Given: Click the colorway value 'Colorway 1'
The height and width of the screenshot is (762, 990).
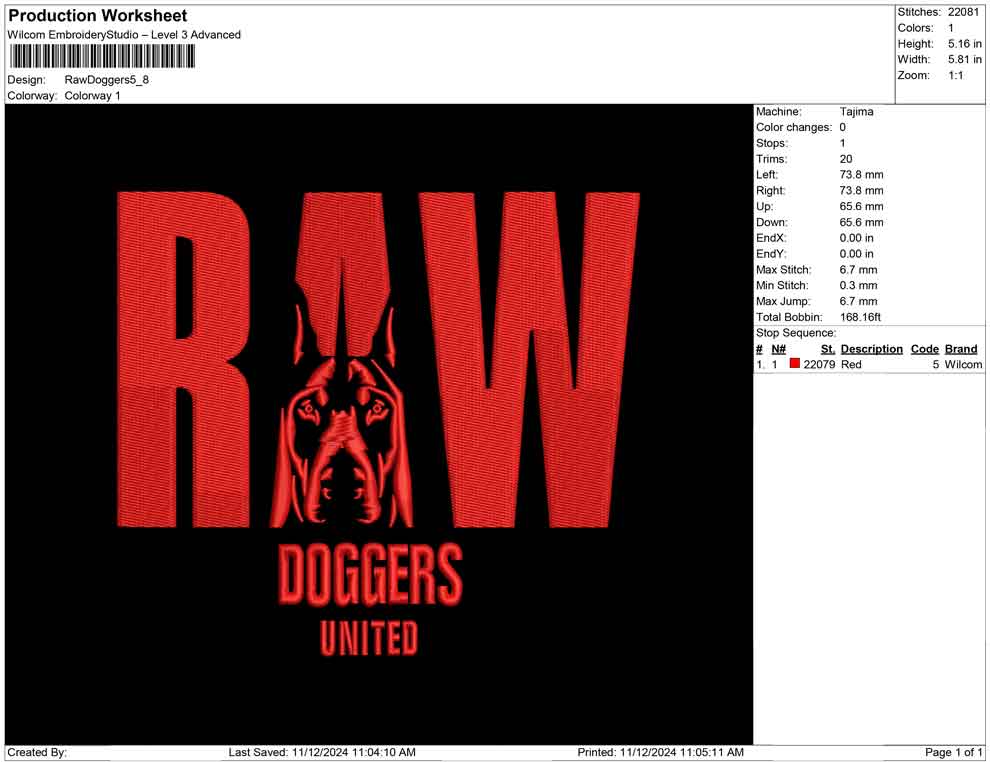Looking at the screenshot, I should (92, 96).
